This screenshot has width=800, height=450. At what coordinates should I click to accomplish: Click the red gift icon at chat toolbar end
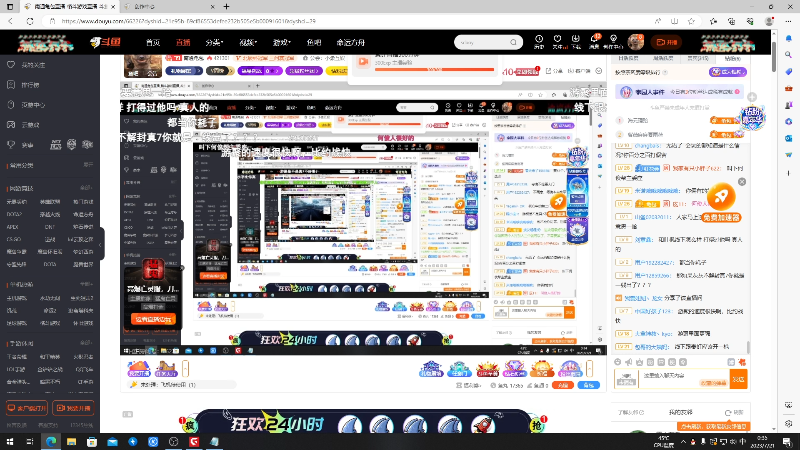[x=742, y=362]
